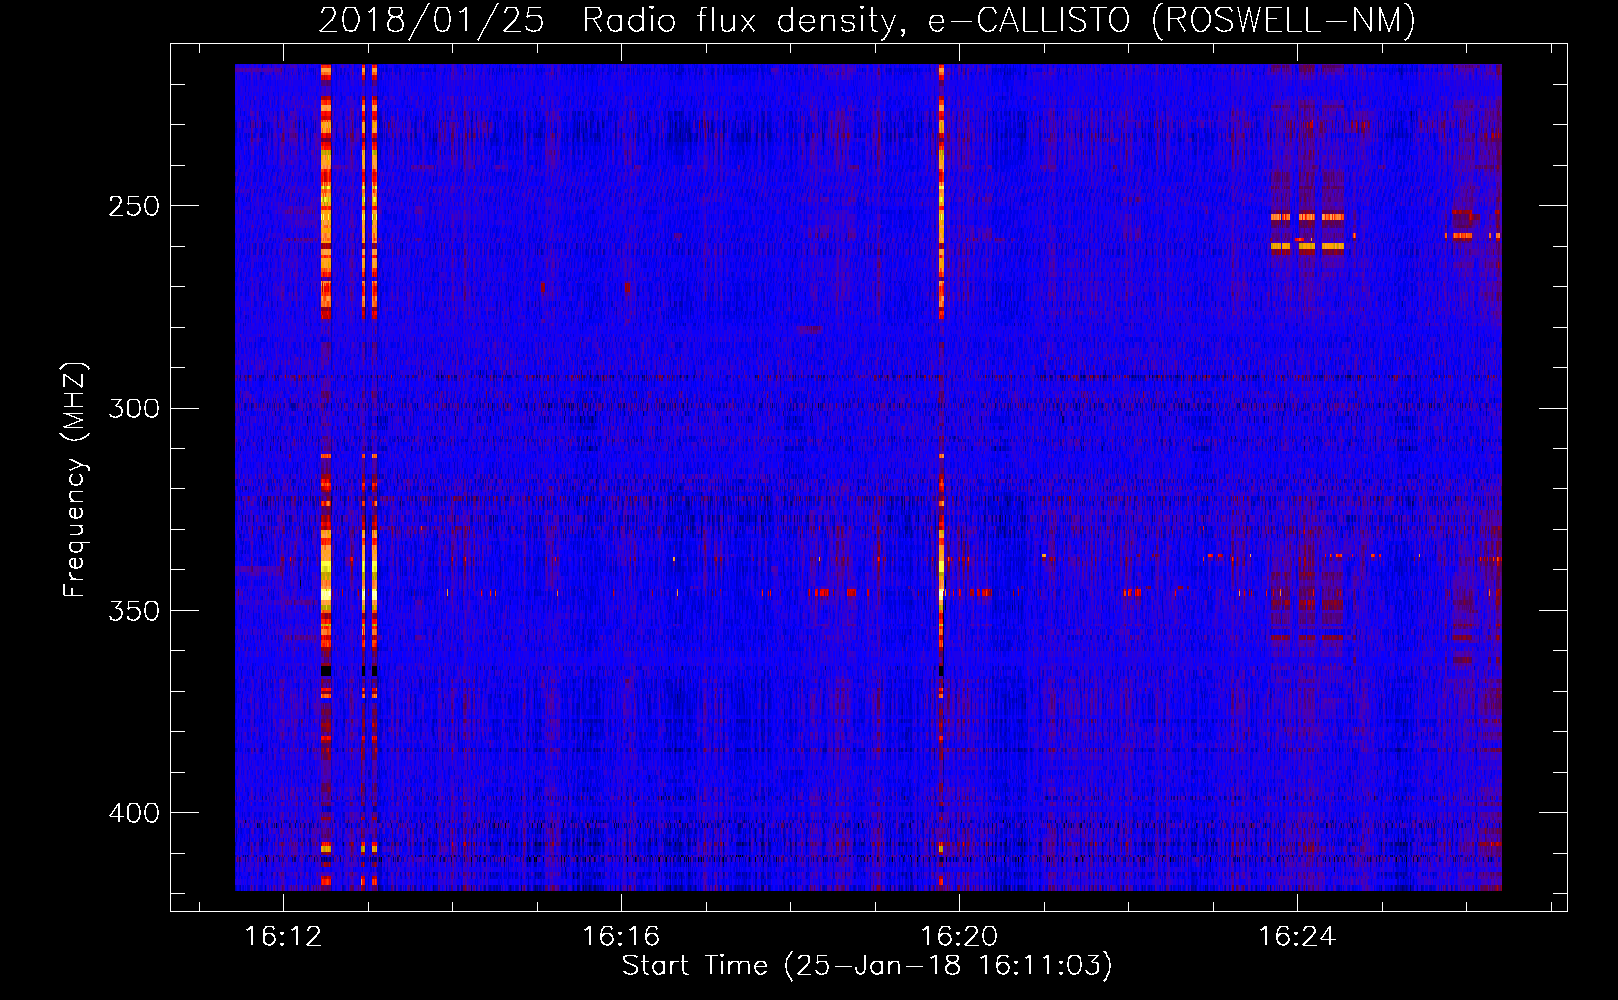Click the 300 frequency tick label
Image resolution: width=1618 pixels, height=1000 pixels.
134,408
